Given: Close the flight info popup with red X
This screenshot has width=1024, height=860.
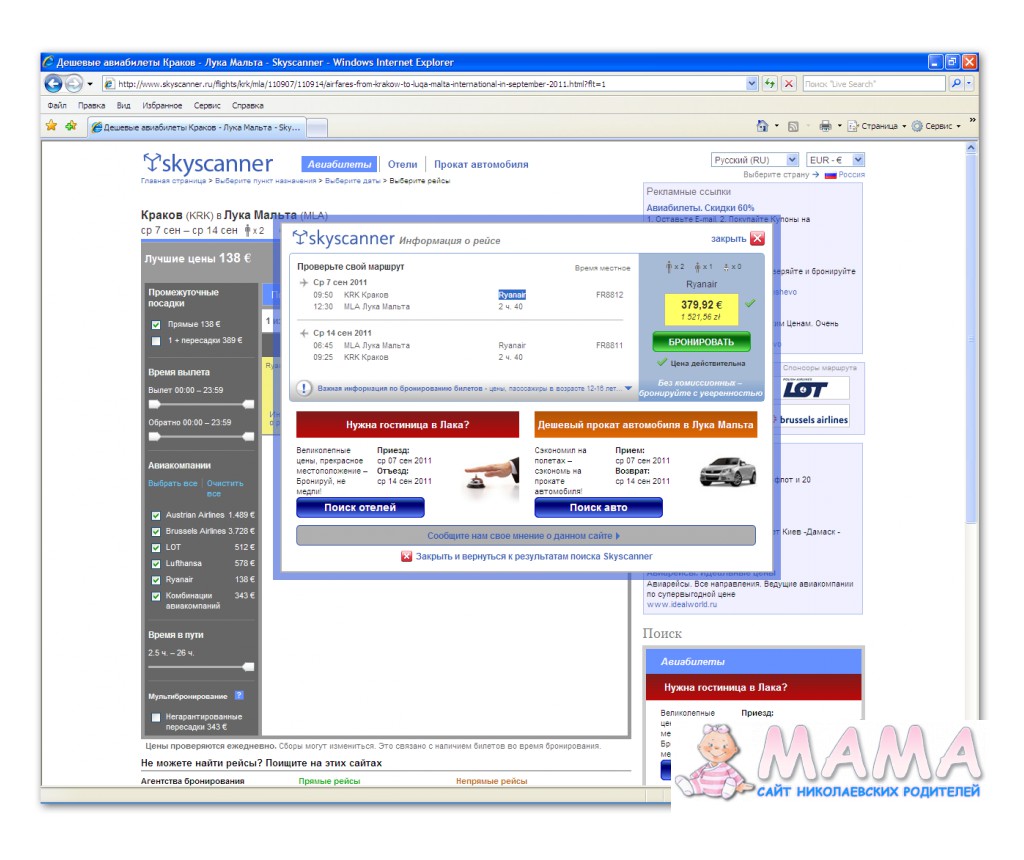Looking at the screenshot, I should [757, 238].
